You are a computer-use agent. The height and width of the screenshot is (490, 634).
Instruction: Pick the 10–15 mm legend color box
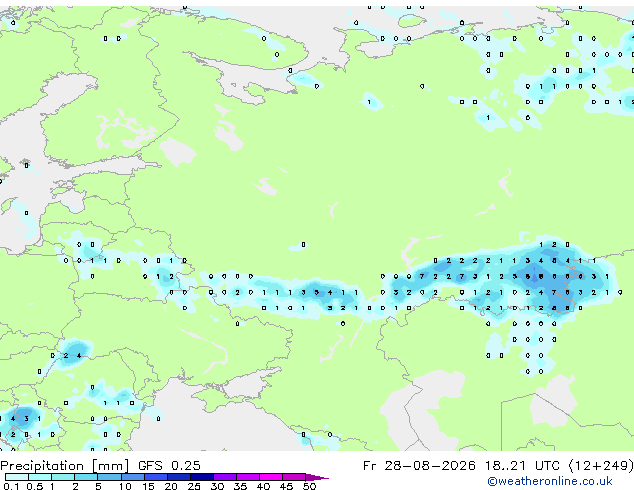(133, 477)
